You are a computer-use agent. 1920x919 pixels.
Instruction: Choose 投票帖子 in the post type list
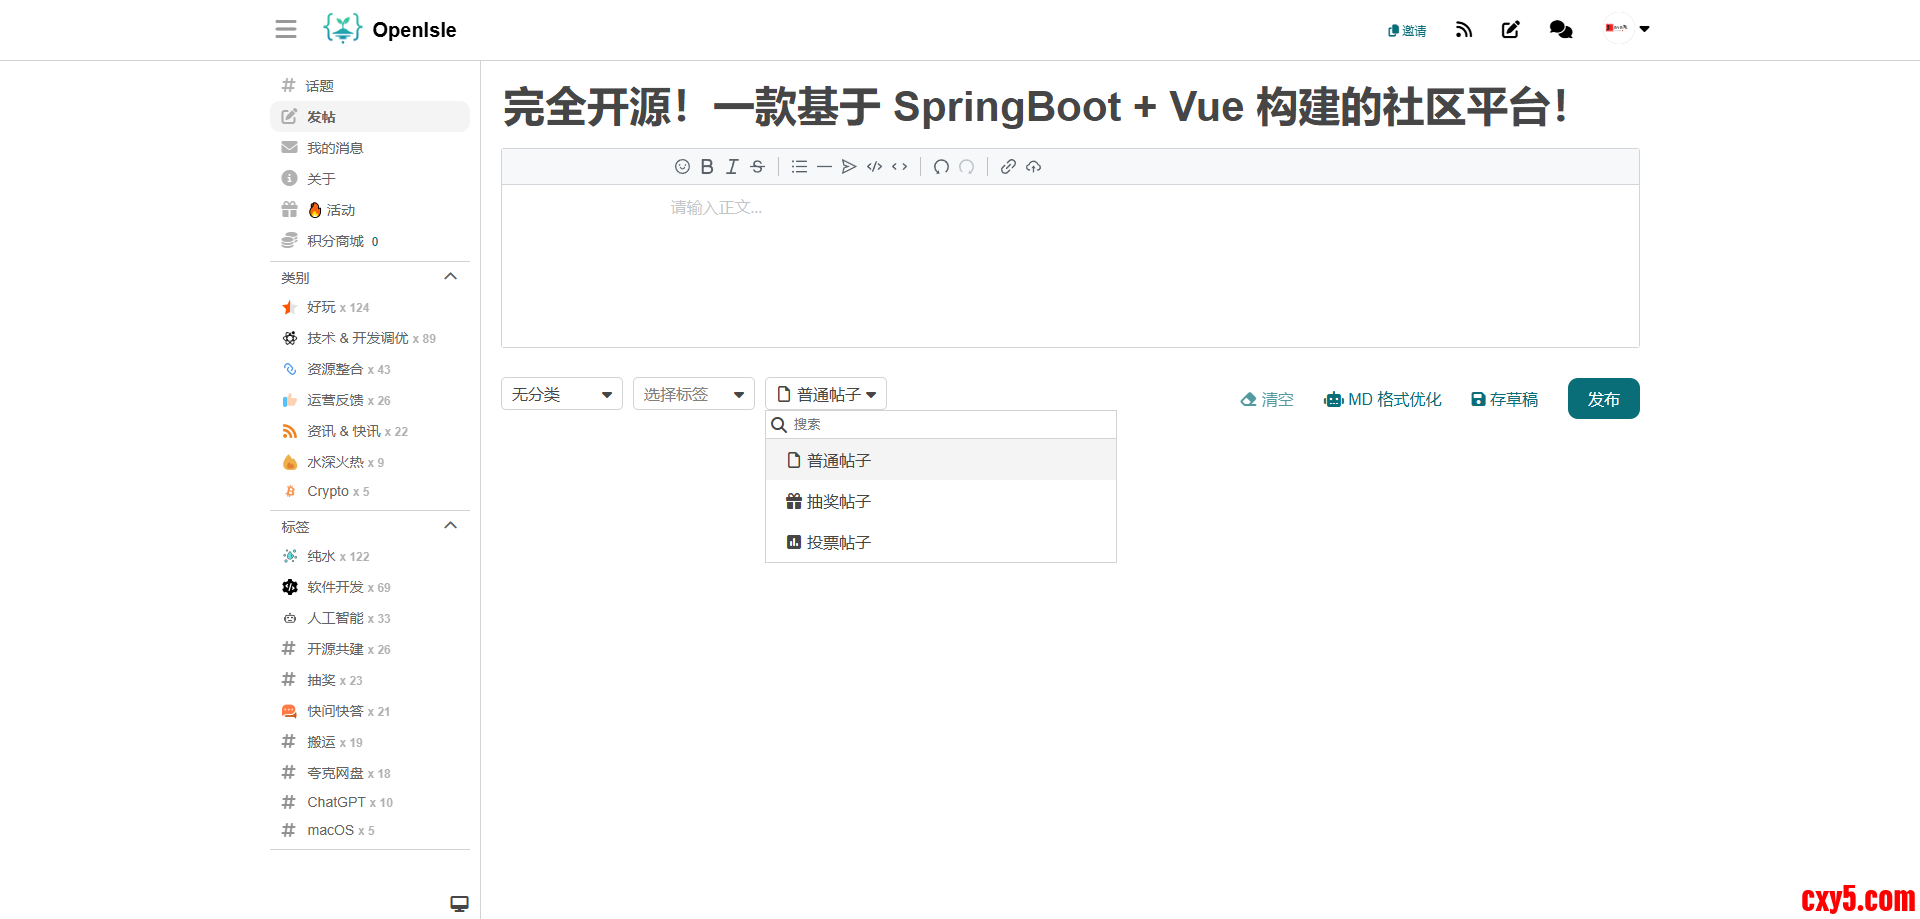(838, 543)
